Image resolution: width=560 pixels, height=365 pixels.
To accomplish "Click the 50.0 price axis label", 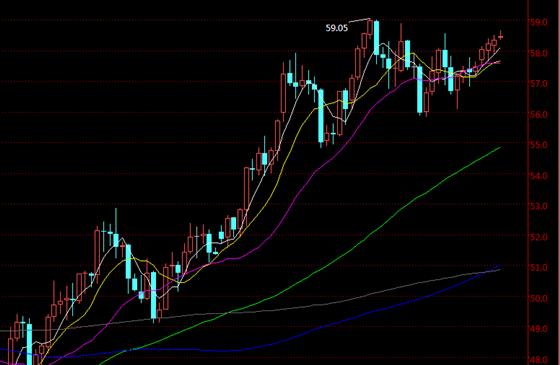I will coord(539,298).
